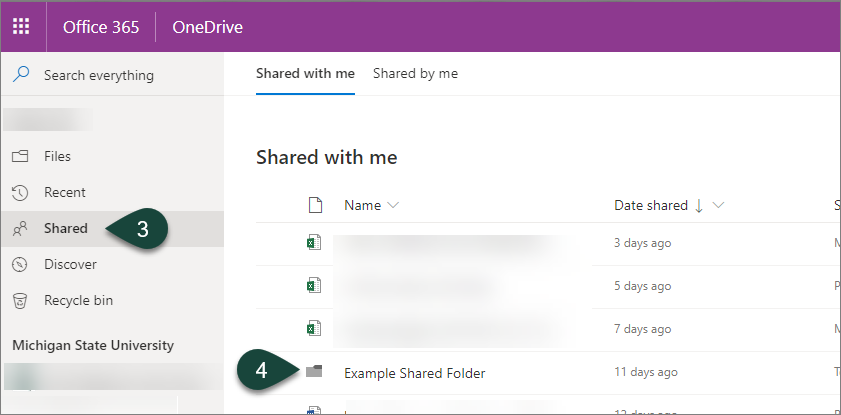This screenshot has height=415, width=841.
Task: Sort by Name column header
Action: 363,205
